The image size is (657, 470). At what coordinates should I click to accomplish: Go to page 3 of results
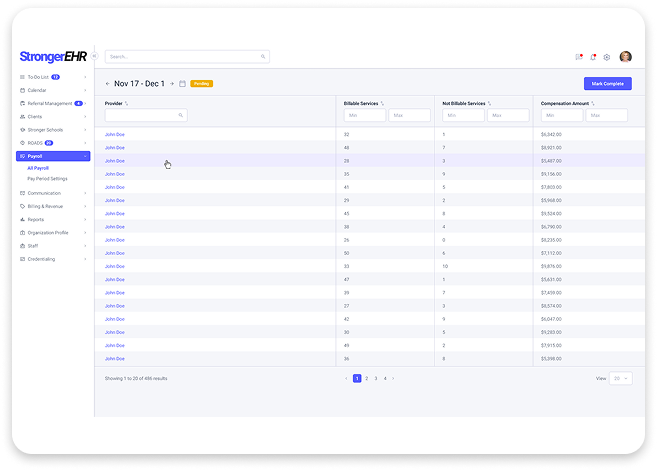click(375, 378)
